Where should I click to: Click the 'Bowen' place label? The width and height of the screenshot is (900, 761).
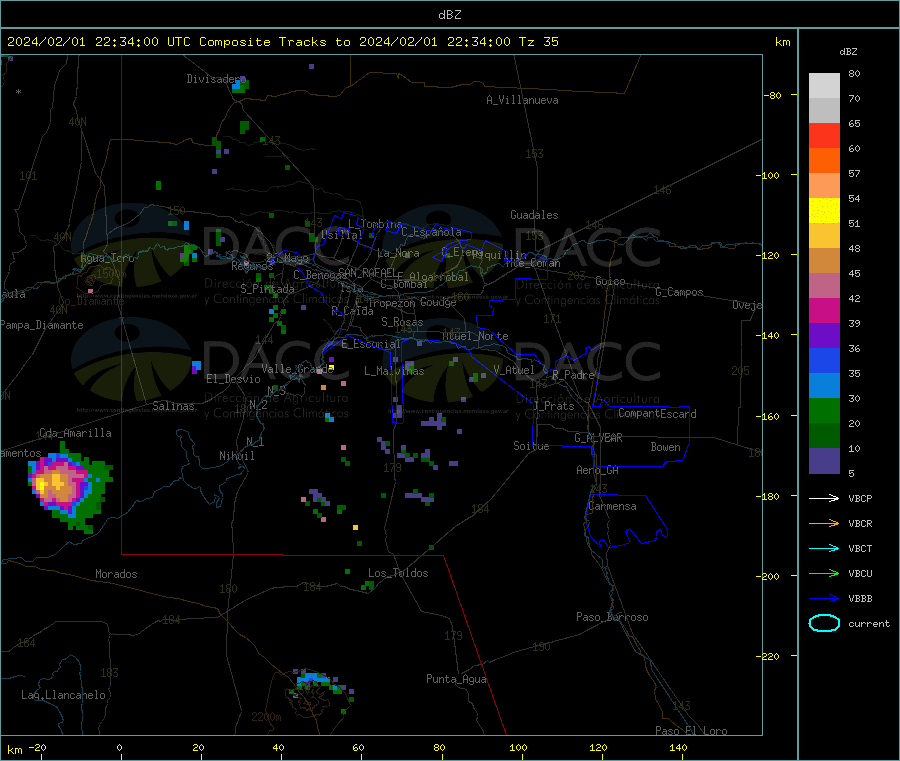665,448
